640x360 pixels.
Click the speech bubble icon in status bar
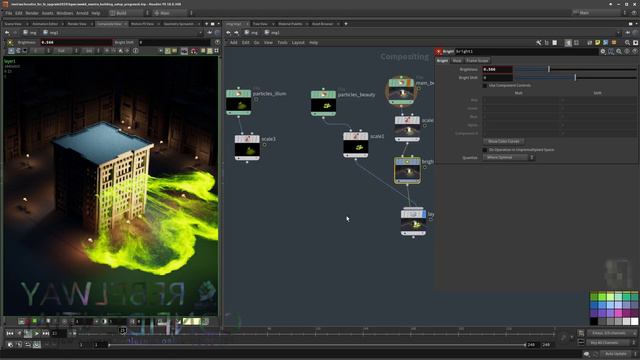click(x=587, y=354)
